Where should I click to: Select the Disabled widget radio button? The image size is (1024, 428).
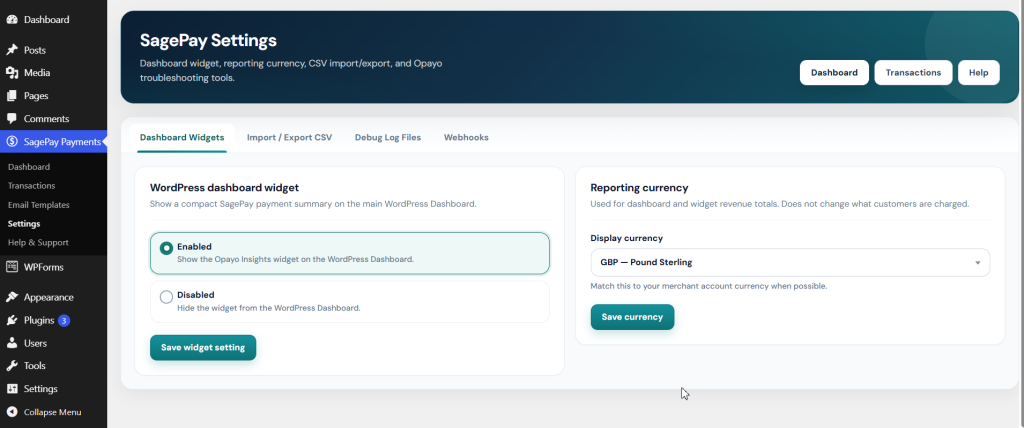click(x=167, y=297)
